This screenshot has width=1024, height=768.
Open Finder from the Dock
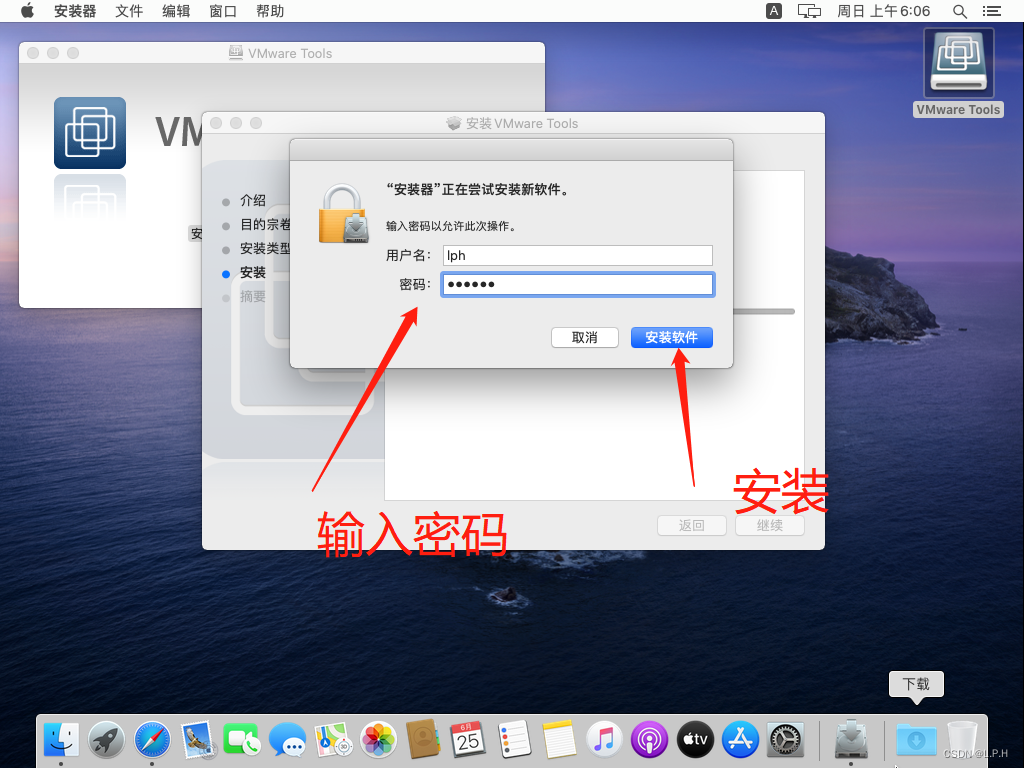point(61,739)
